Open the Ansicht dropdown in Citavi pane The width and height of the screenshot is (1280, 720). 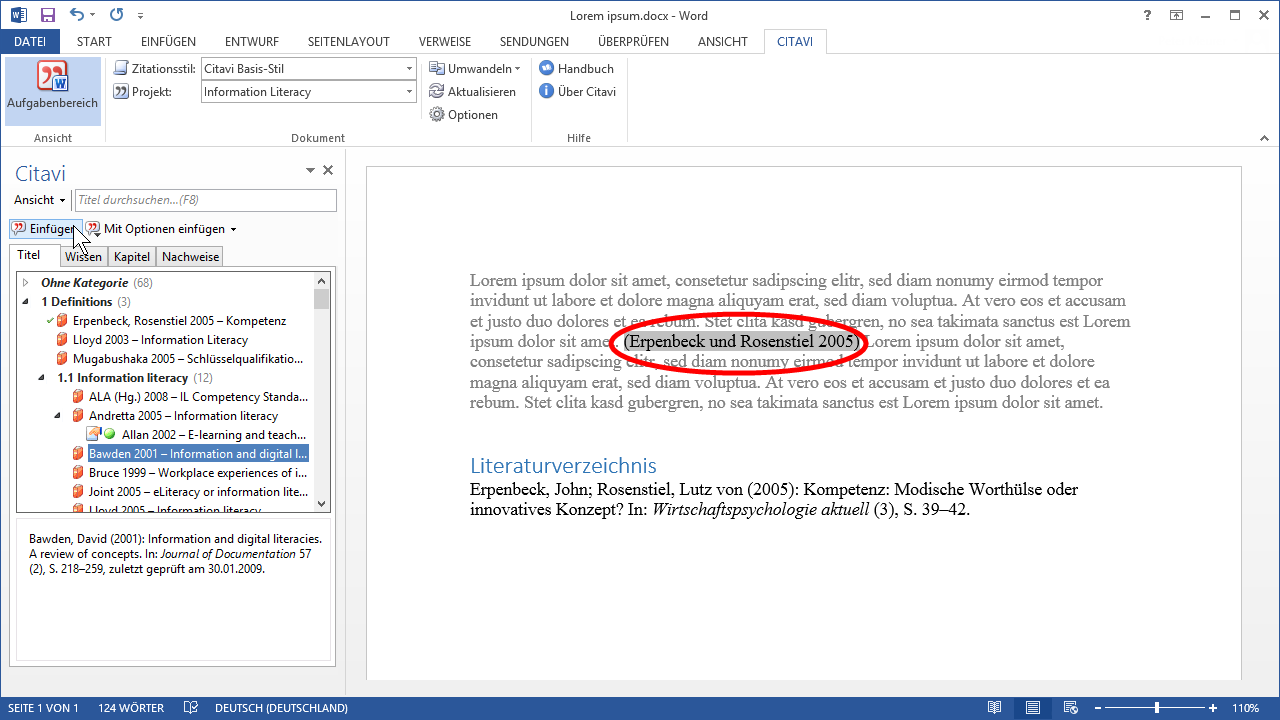pyautogui.click(x=40, y=200)
